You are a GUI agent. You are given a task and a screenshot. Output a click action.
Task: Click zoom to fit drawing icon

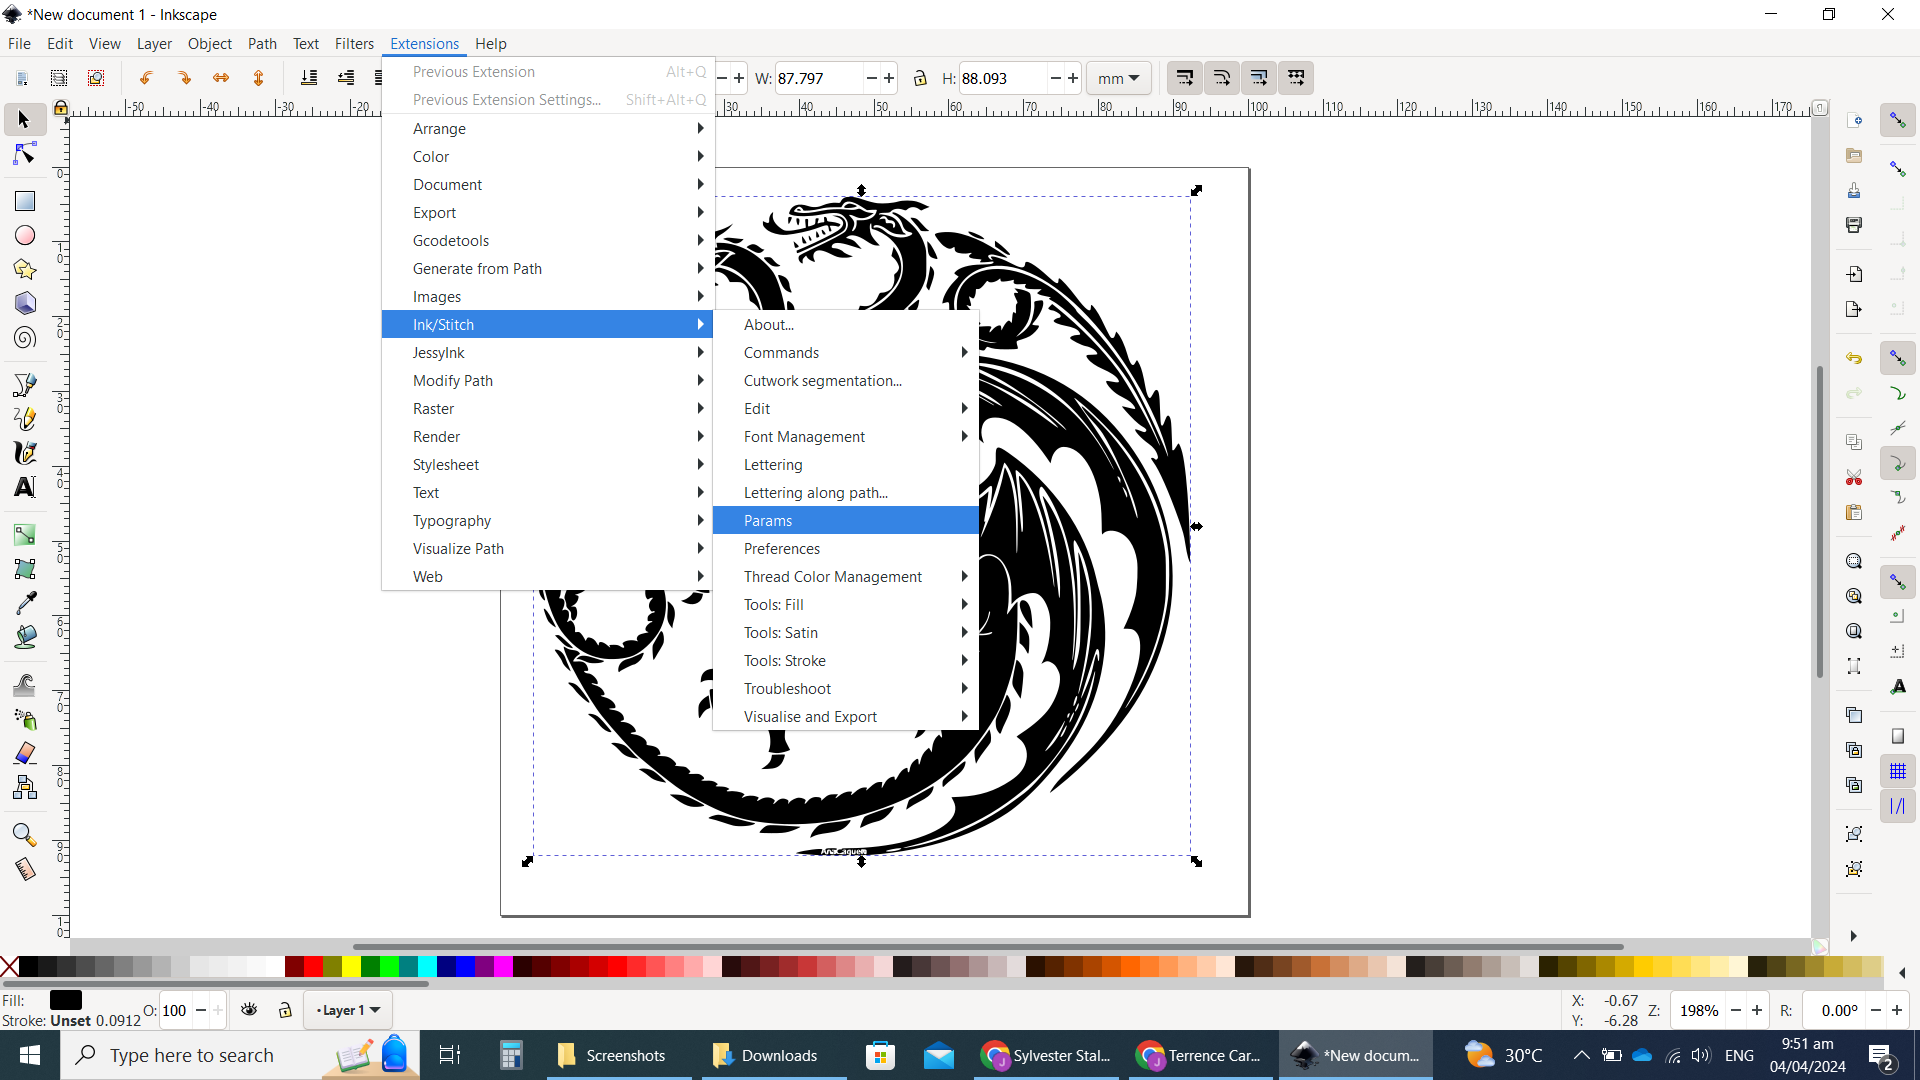click(1854, 596)
